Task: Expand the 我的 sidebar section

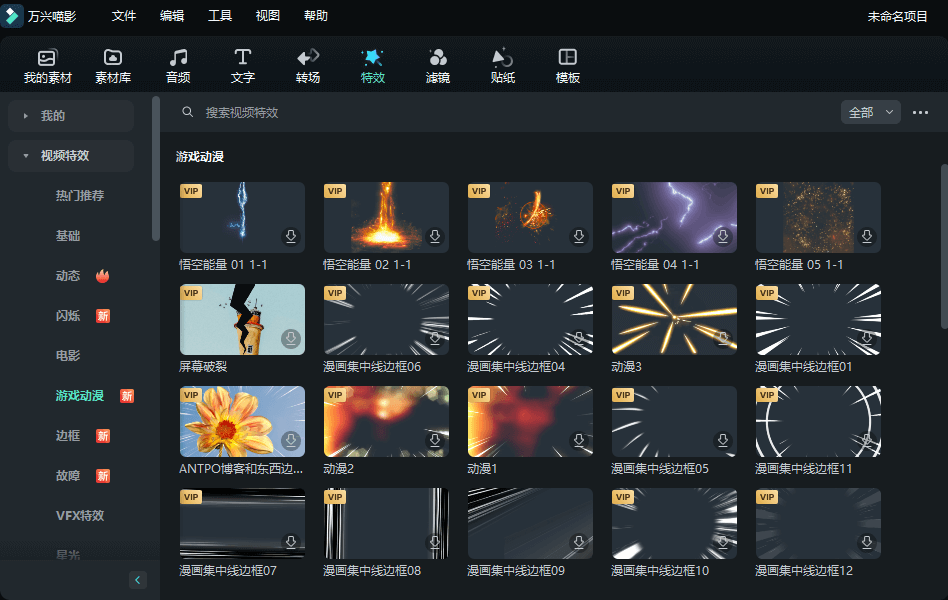Action: (x=71, y=116)
